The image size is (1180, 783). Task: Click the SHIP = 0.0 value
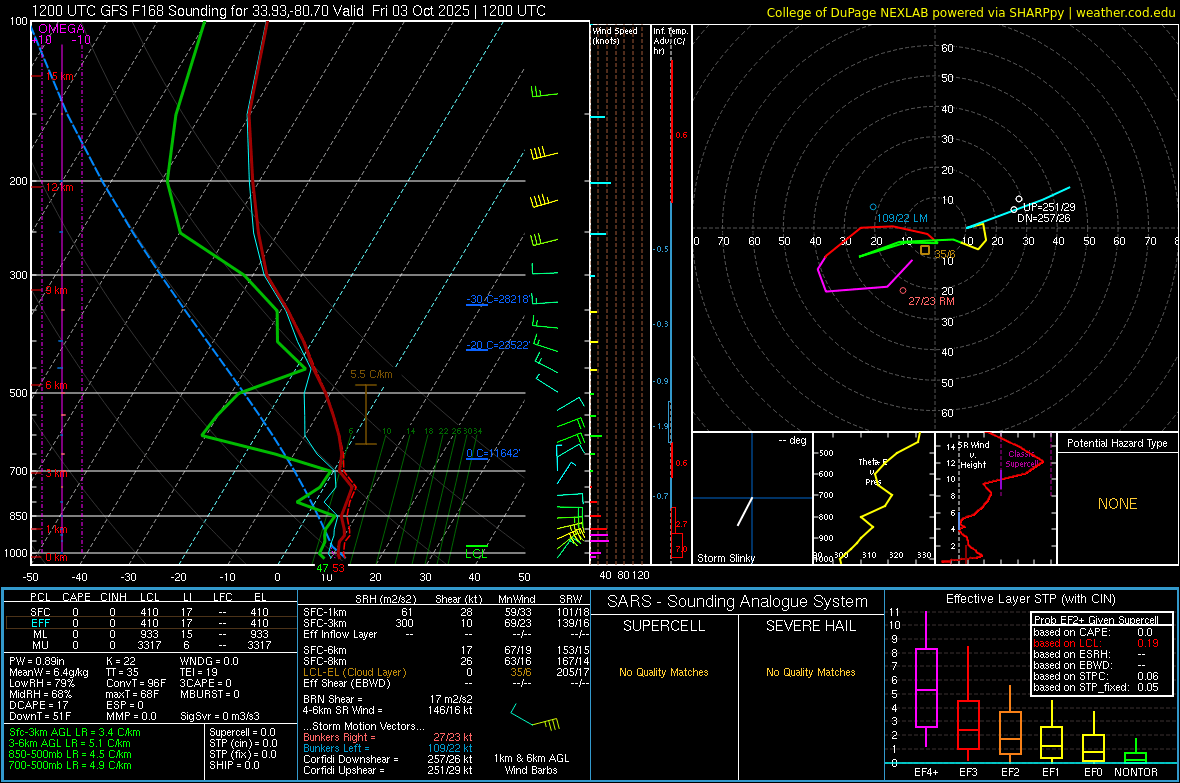pos(234,765)
